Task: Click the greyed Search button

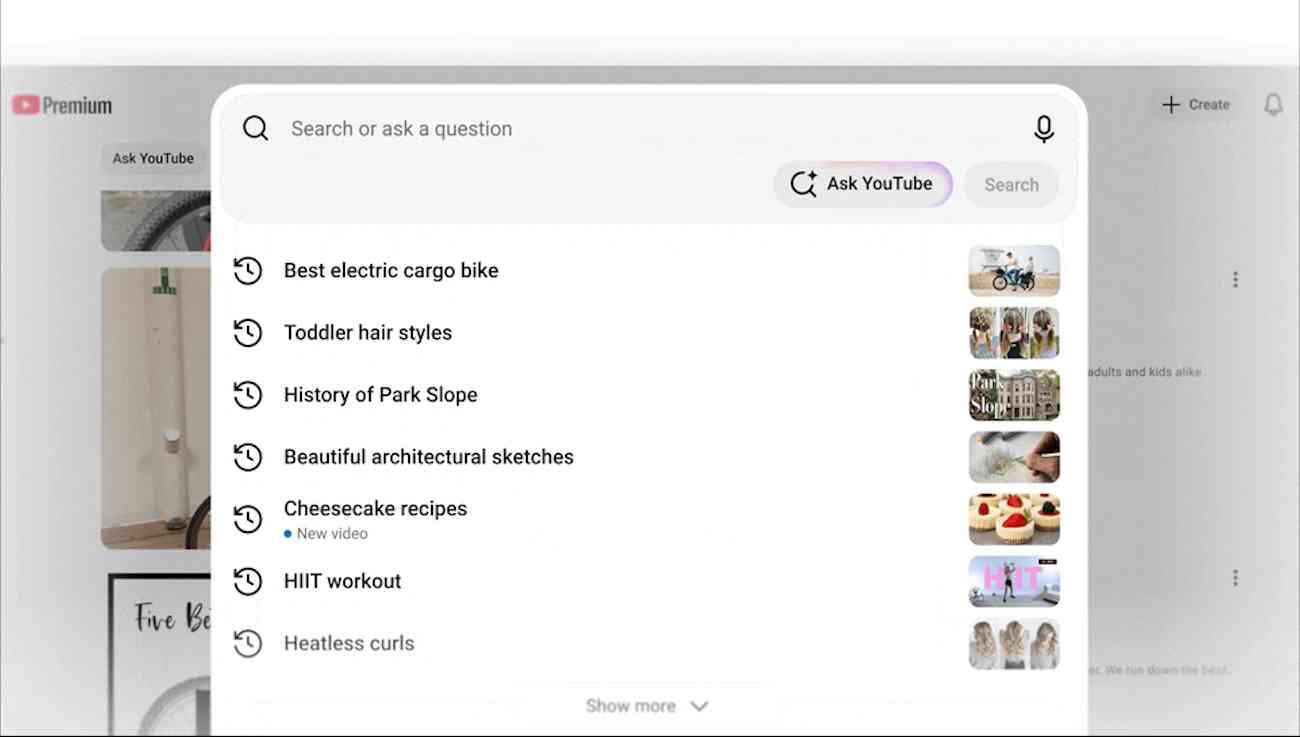Action: pos(1011,184)
